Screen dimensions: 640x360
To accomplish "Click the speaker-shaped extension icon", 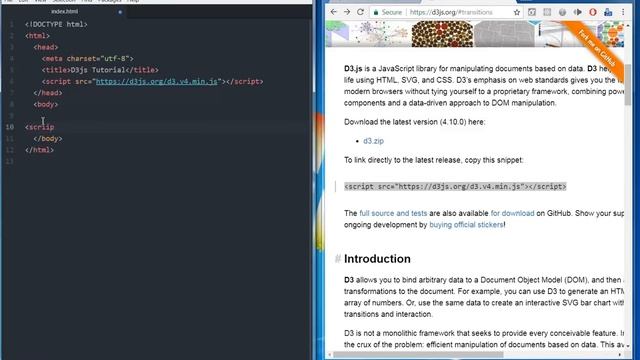I will tap(578, 12).
